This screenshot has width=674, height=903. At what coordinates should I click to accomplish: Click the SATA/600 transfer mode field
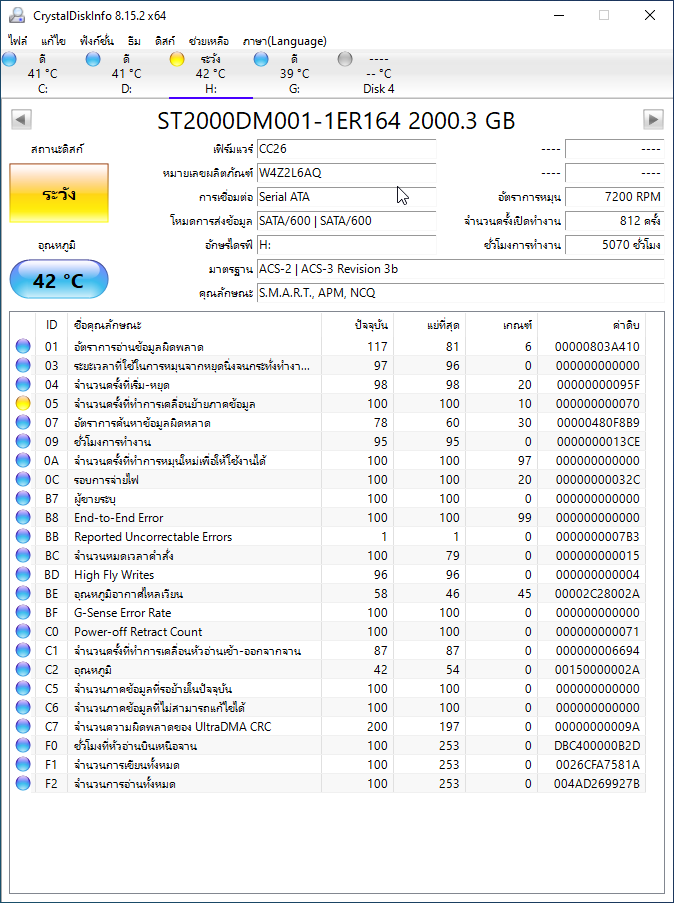[x=346, y=221]
